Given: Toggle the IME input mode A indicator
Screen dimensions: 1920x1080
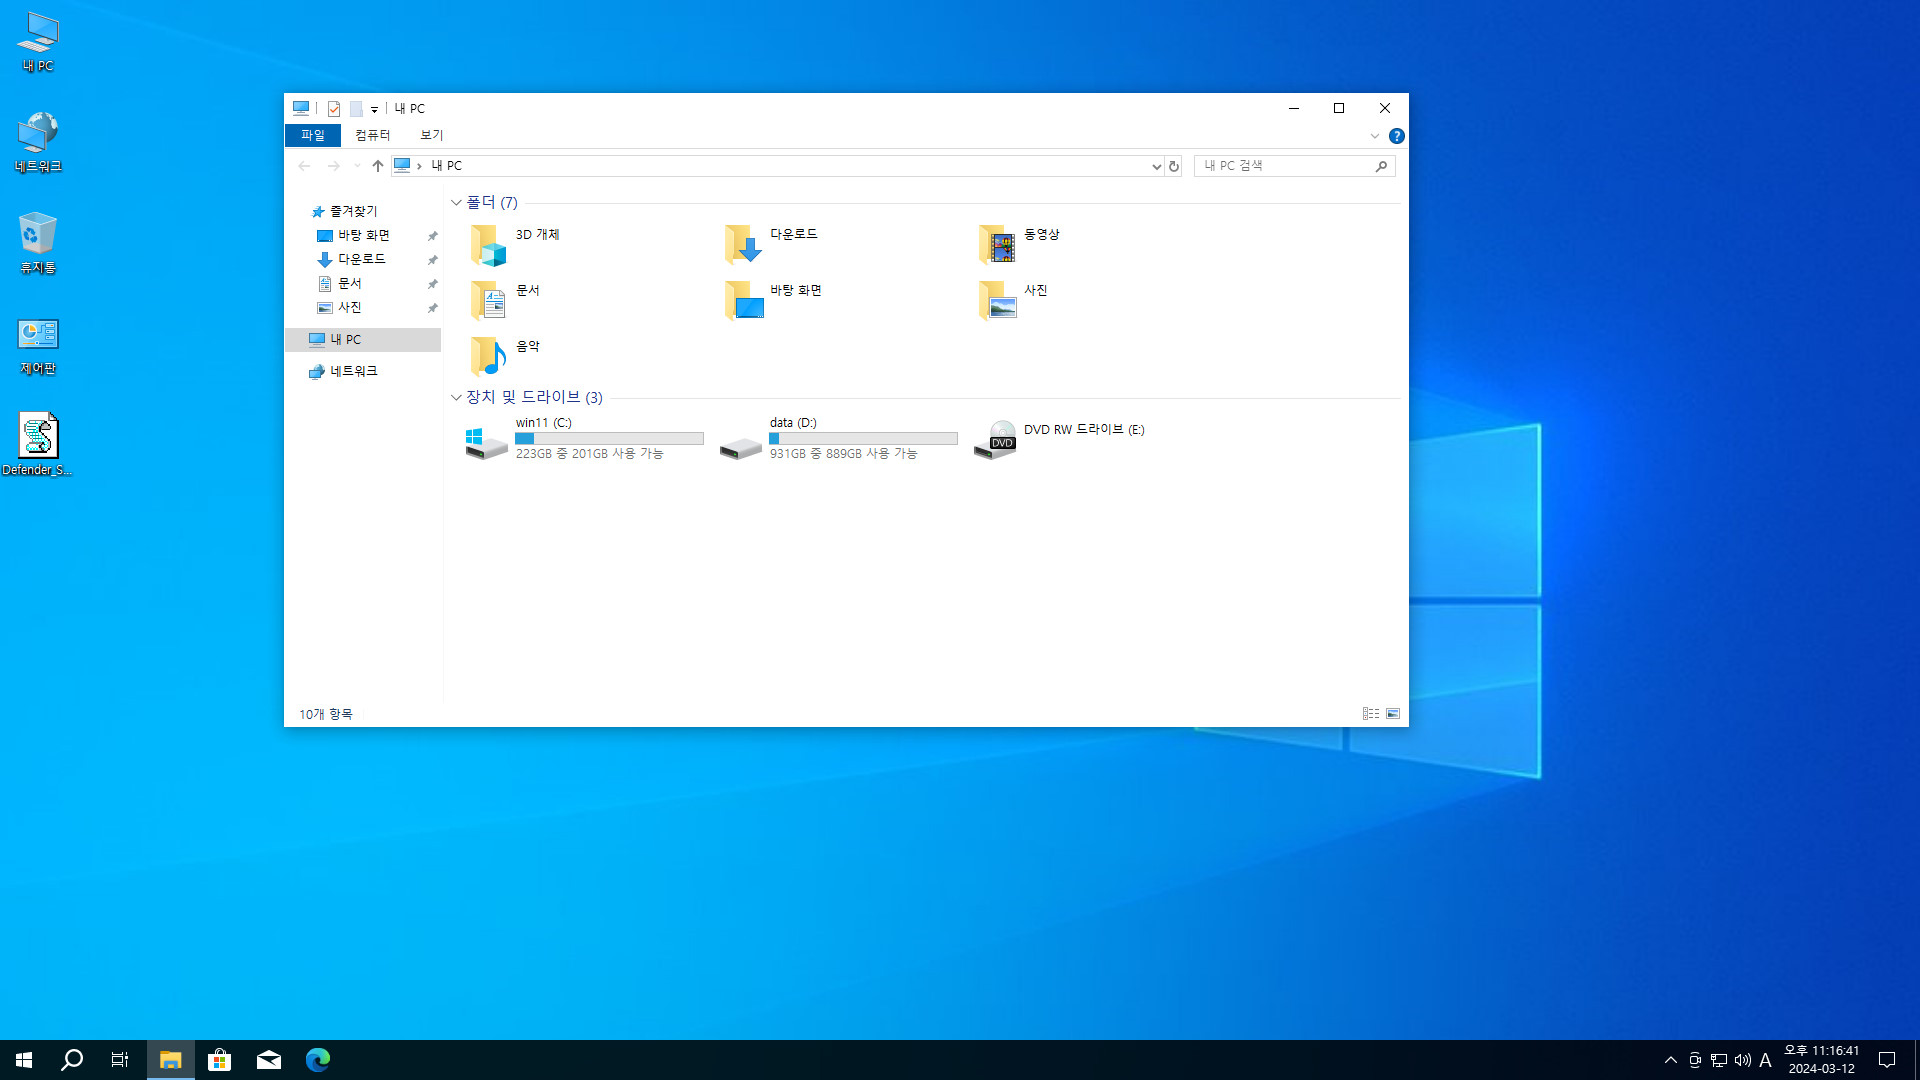Looking at the screenshot, I should coord(1766,1060).
